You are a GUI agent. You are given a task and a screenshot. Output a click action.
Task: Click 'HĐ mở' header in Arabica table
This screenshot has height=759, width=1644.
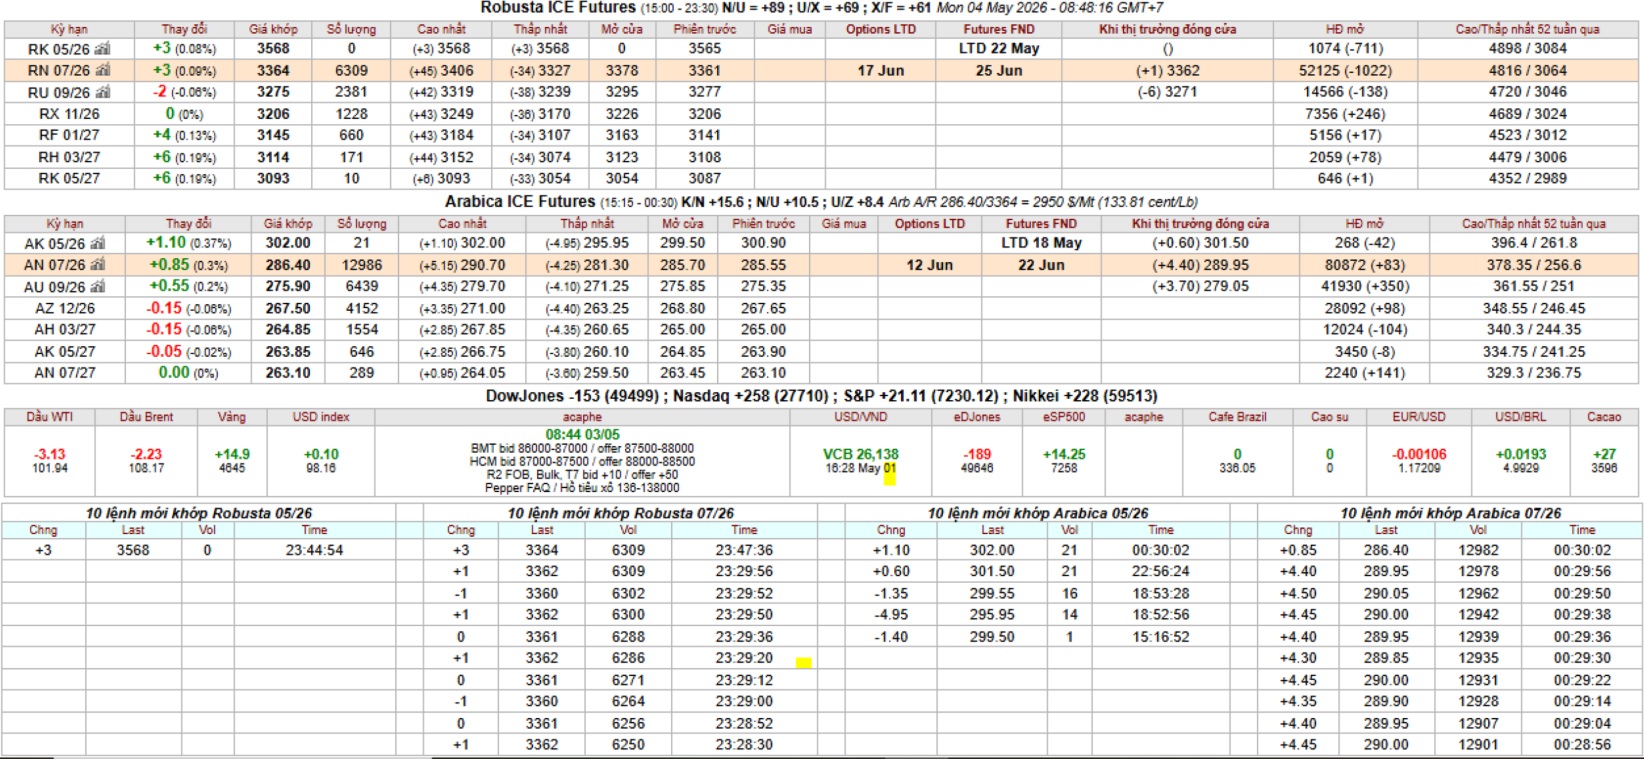pos(1364,224)
